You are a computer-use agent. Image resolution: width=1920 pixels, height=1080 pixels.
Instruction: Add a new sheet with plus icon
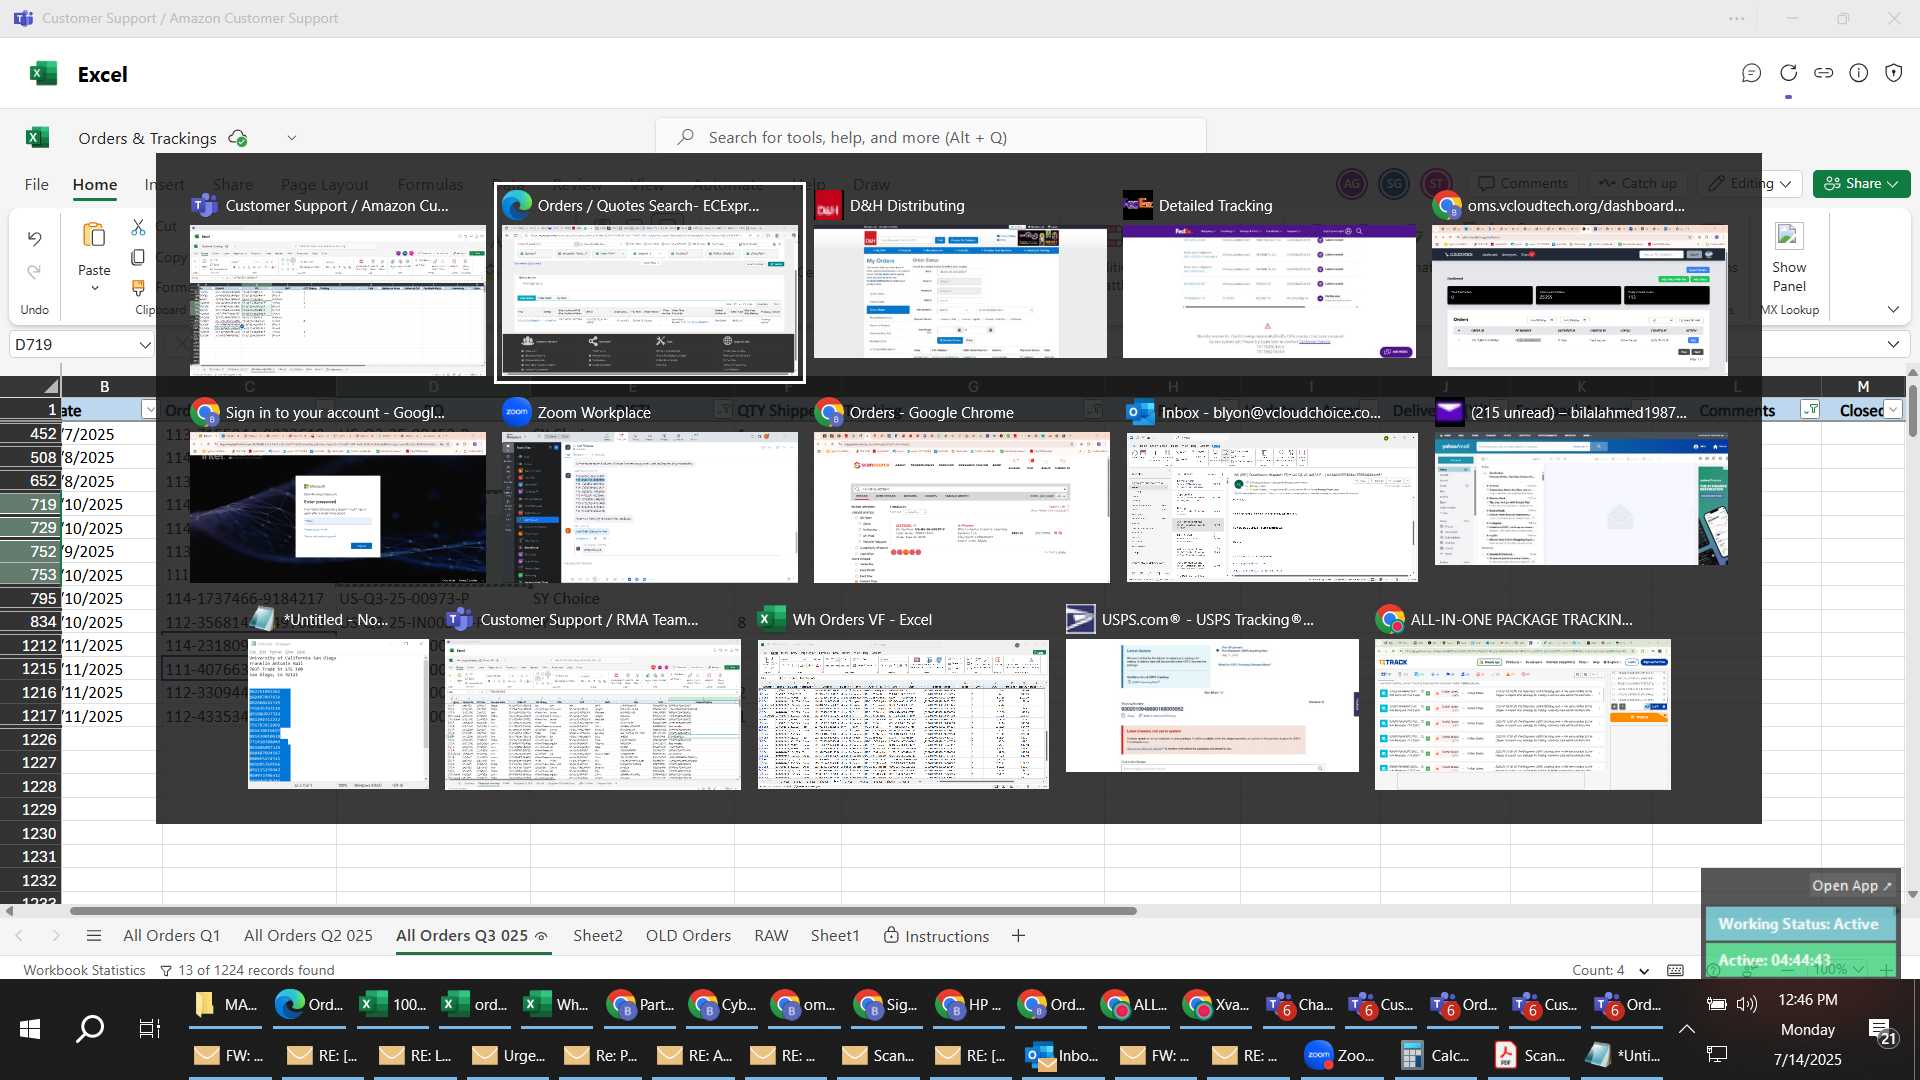(1018, 936)
